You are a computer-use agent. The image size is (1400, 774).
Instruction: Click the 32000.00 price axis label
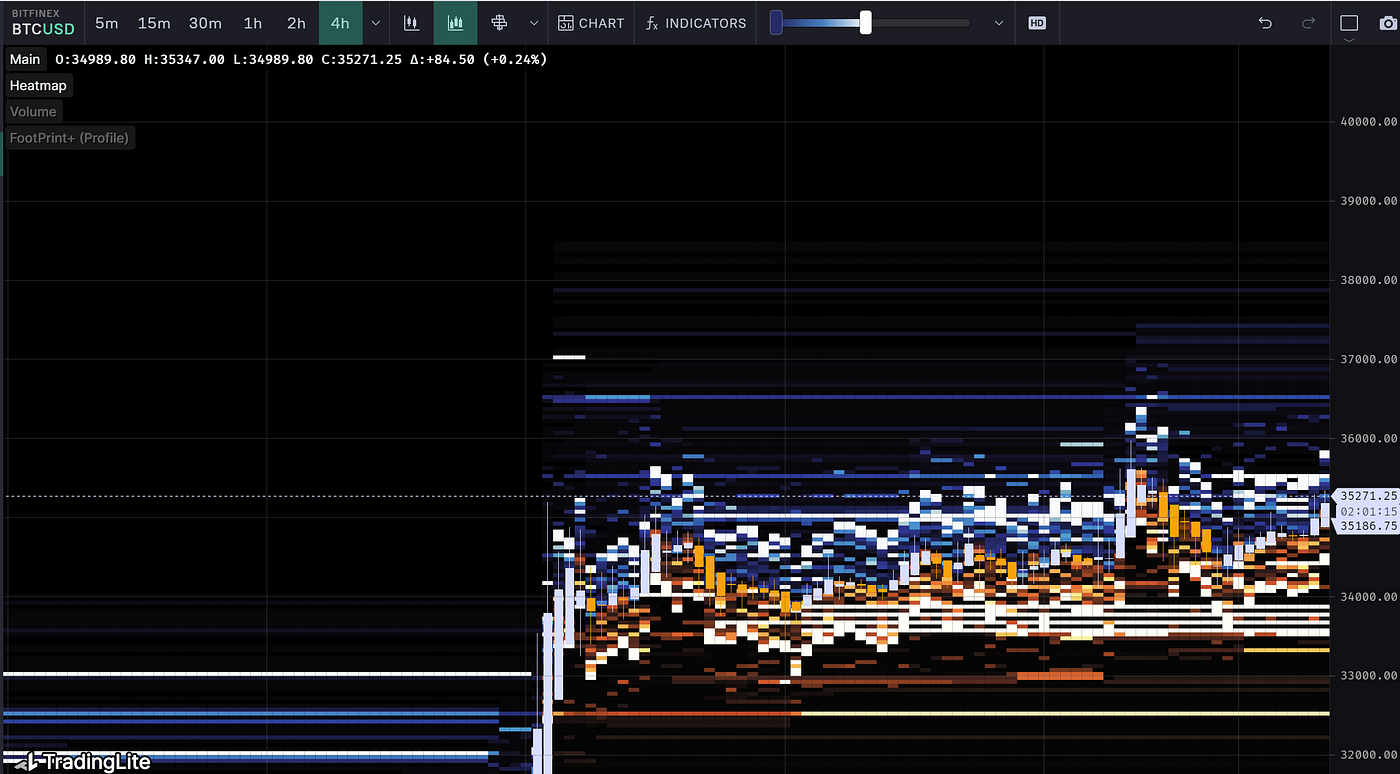coord(1368,755)
